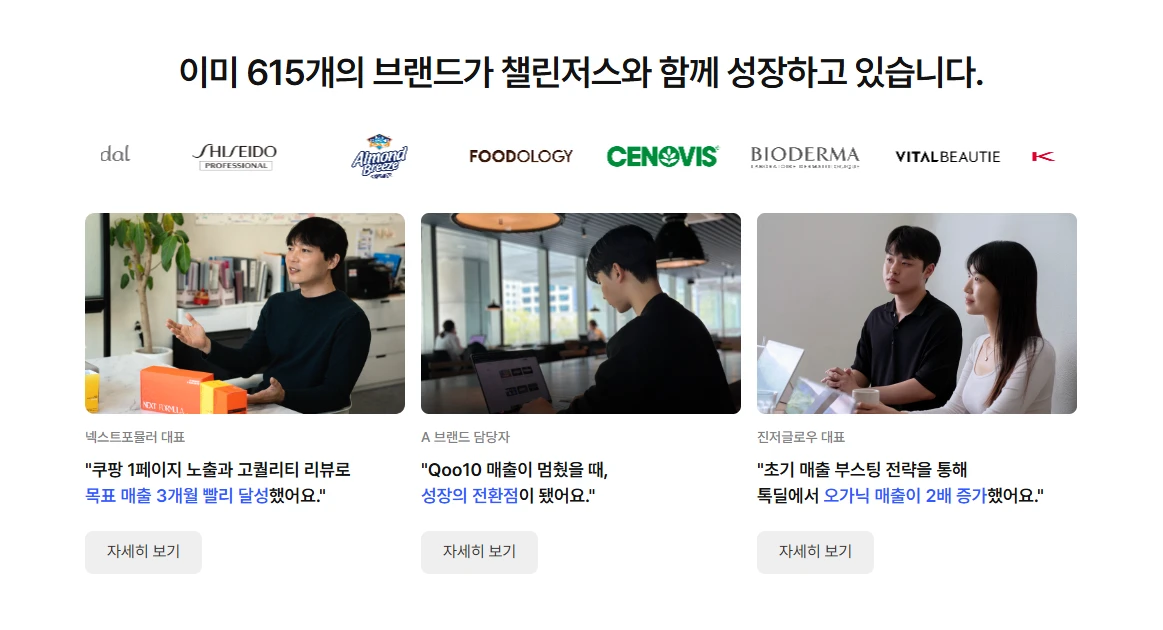Select the green CENOVIS logo
The height and width of the screenshot is (630, 1163).
pyautogui.click(x=662, y=157)
